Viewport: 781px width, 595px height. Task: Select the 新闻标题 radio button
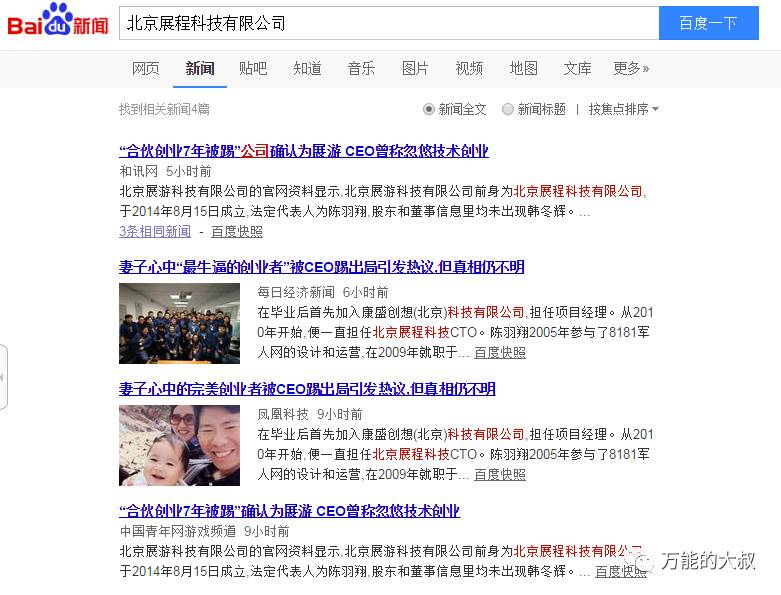[508, 109]
